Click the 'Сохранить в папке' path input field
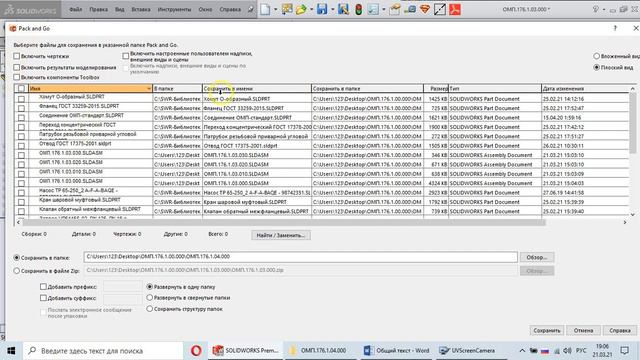 (301, 257)
